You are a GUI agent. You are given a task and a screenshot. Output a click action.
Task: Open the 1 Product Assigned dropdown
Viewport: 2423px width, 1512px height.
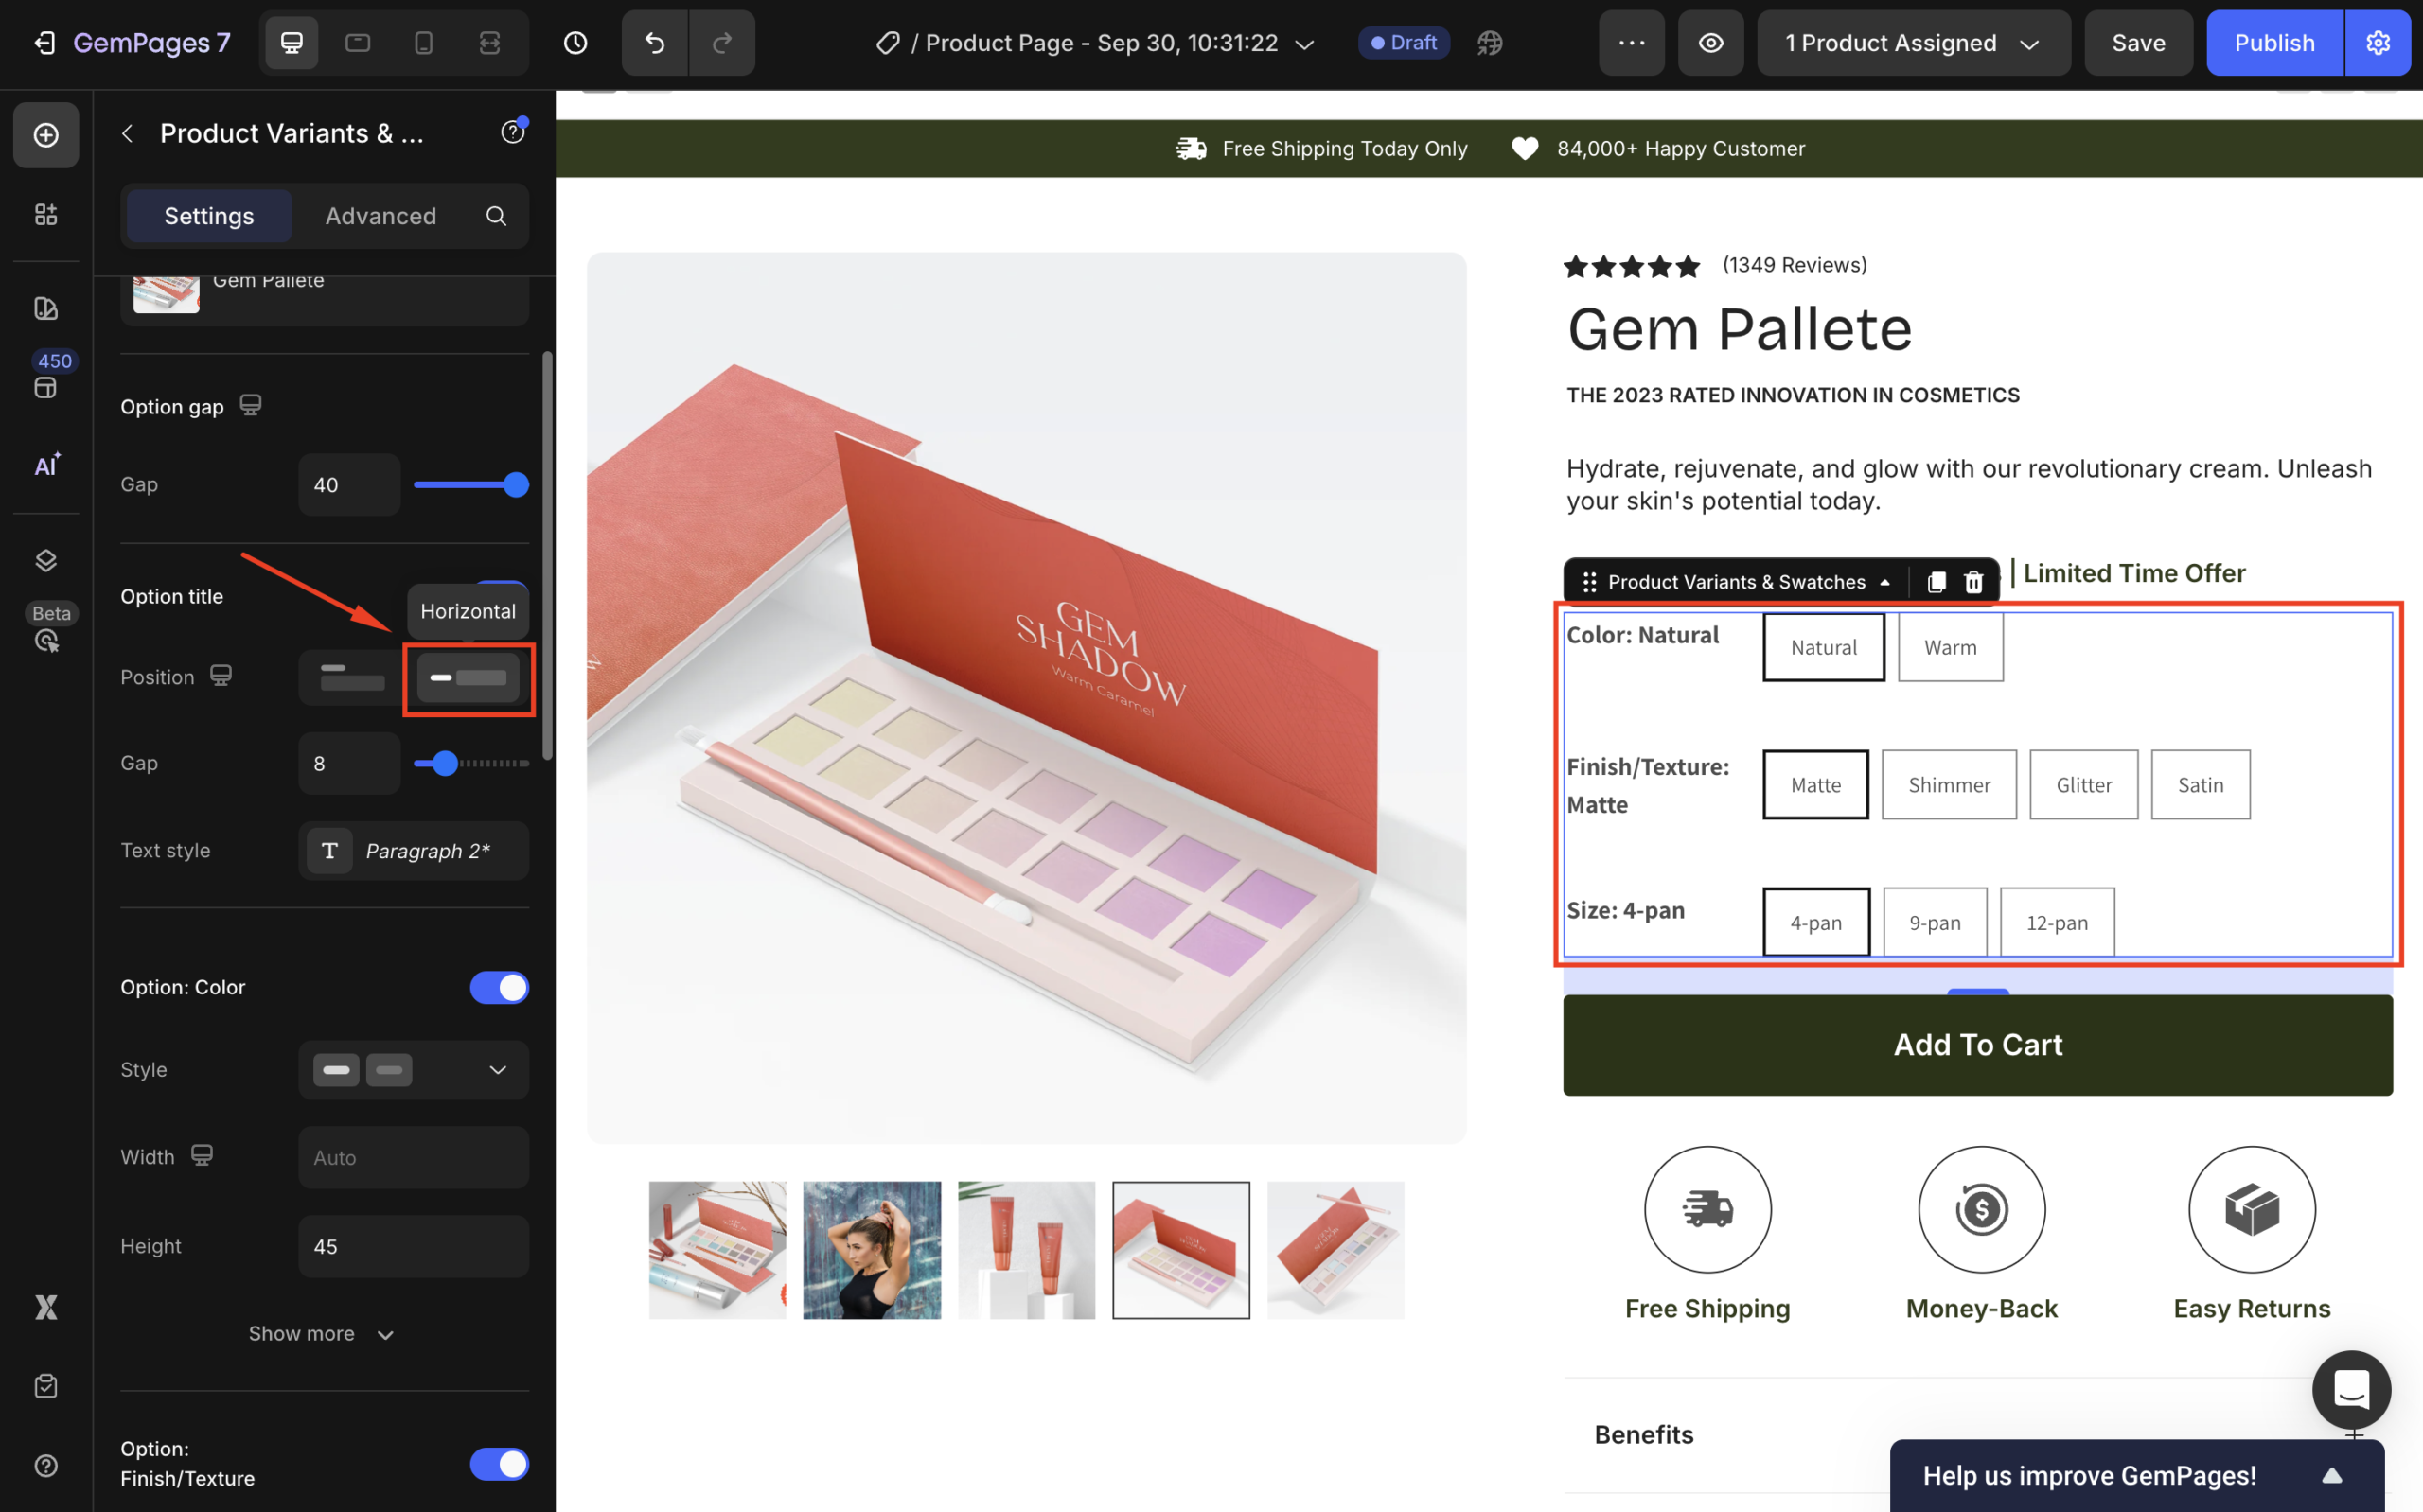1912,43
